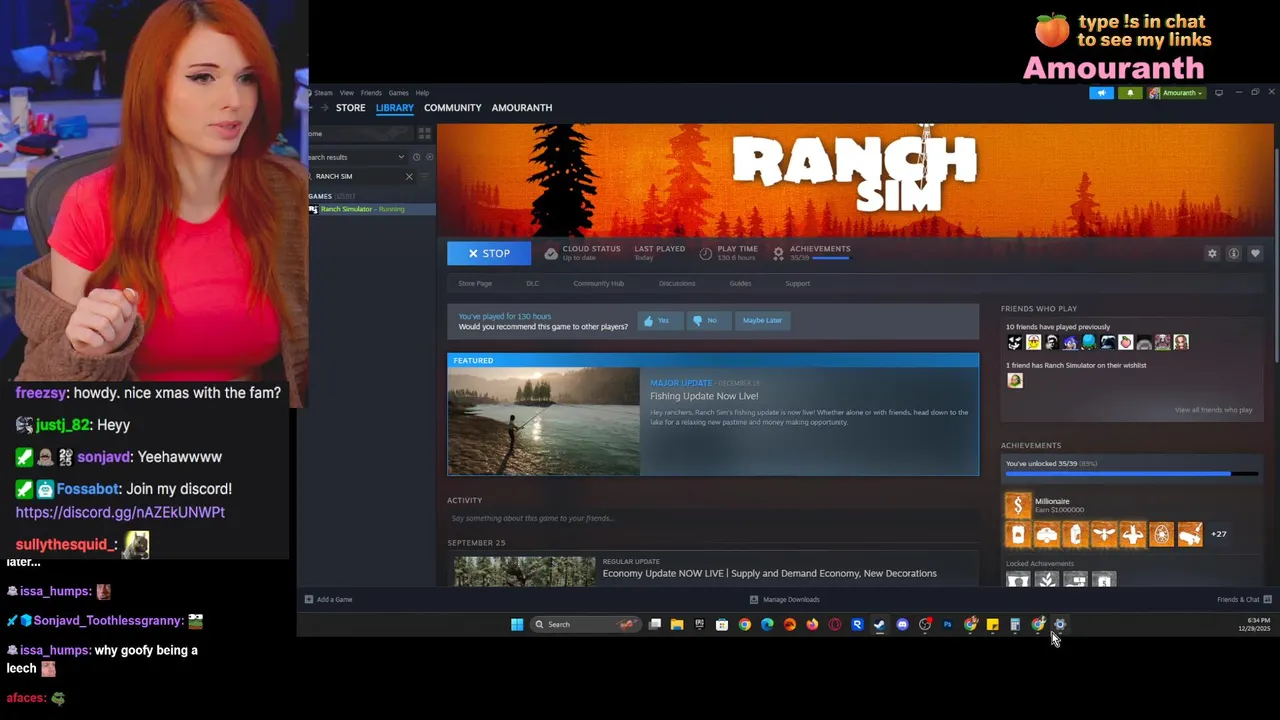The height and width of the screenshot is (720, 1280).
Task: Stop the running game
Action: click(489, 253)
